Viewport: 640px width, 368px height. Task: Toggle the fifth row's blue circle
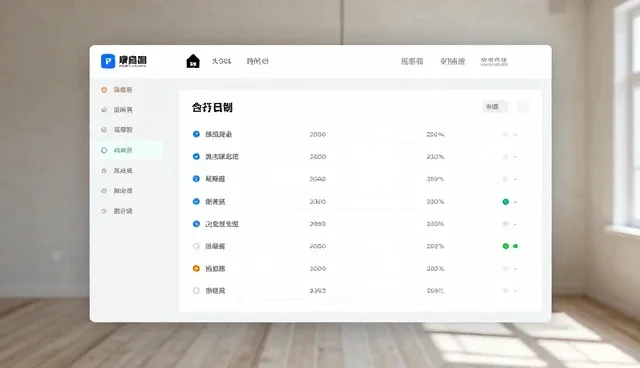[x=196, y=224]
